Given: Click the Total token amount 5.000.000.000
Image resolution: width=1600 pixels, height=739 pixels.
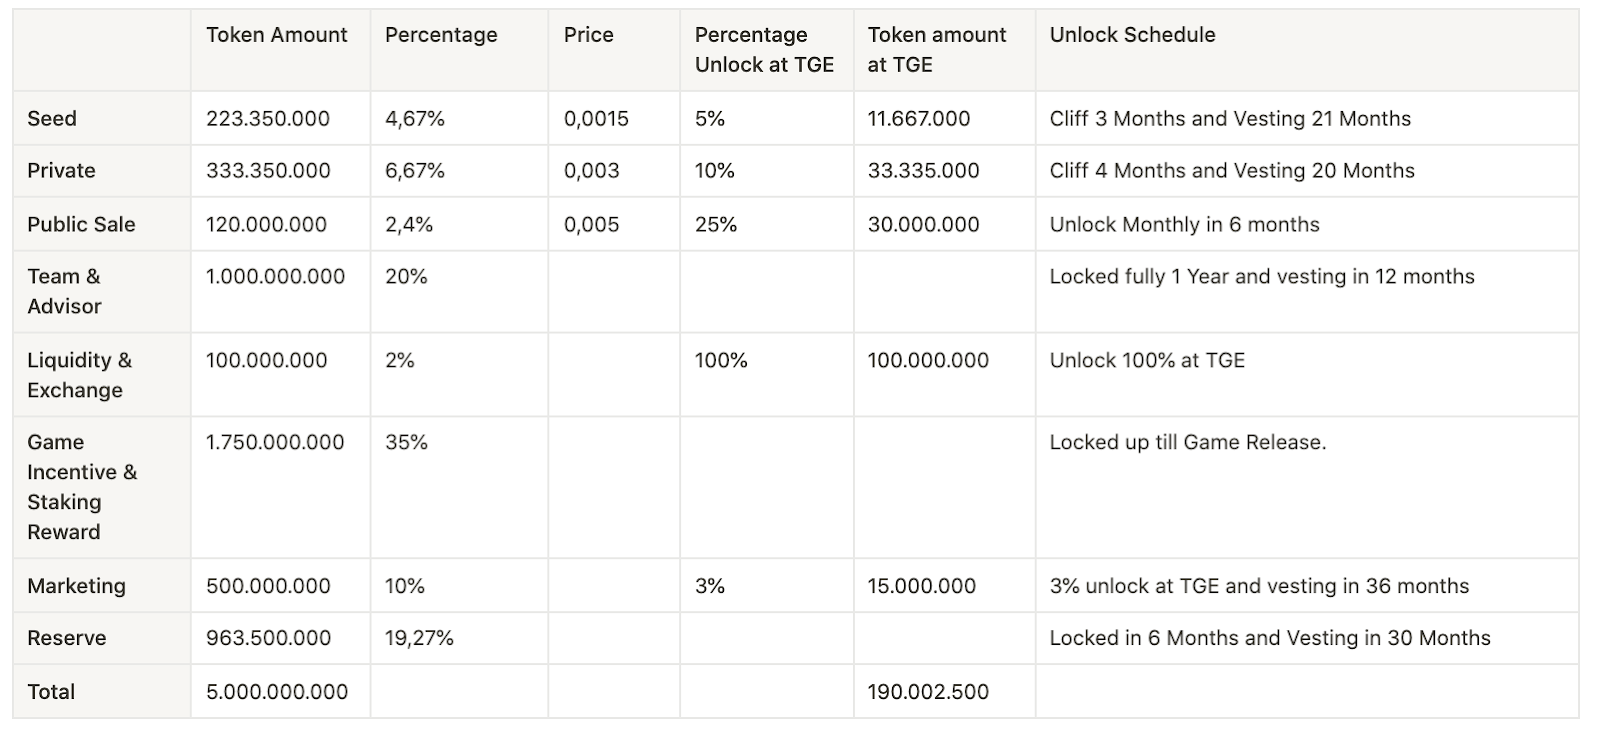Looking at the screenshot, I should [277, 692].
